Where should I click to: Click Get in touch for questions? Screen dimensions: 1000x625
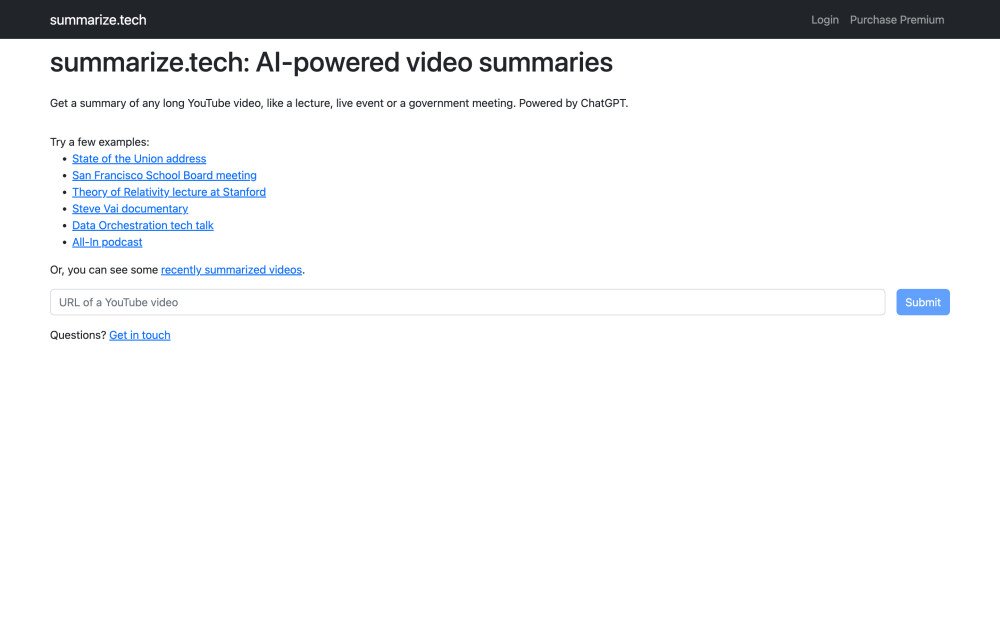tap(139, 335)
